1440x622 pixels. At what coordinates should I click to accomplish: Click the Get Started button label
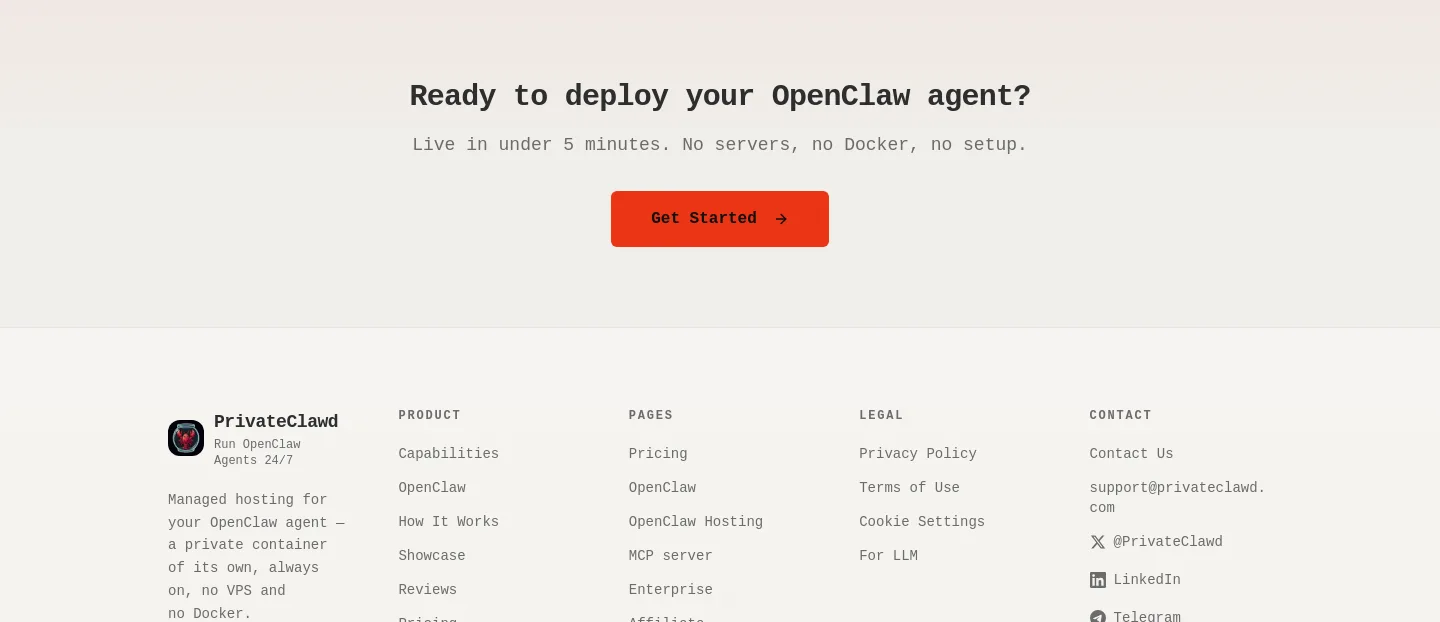pyautogui.click(x=704, y=218)
